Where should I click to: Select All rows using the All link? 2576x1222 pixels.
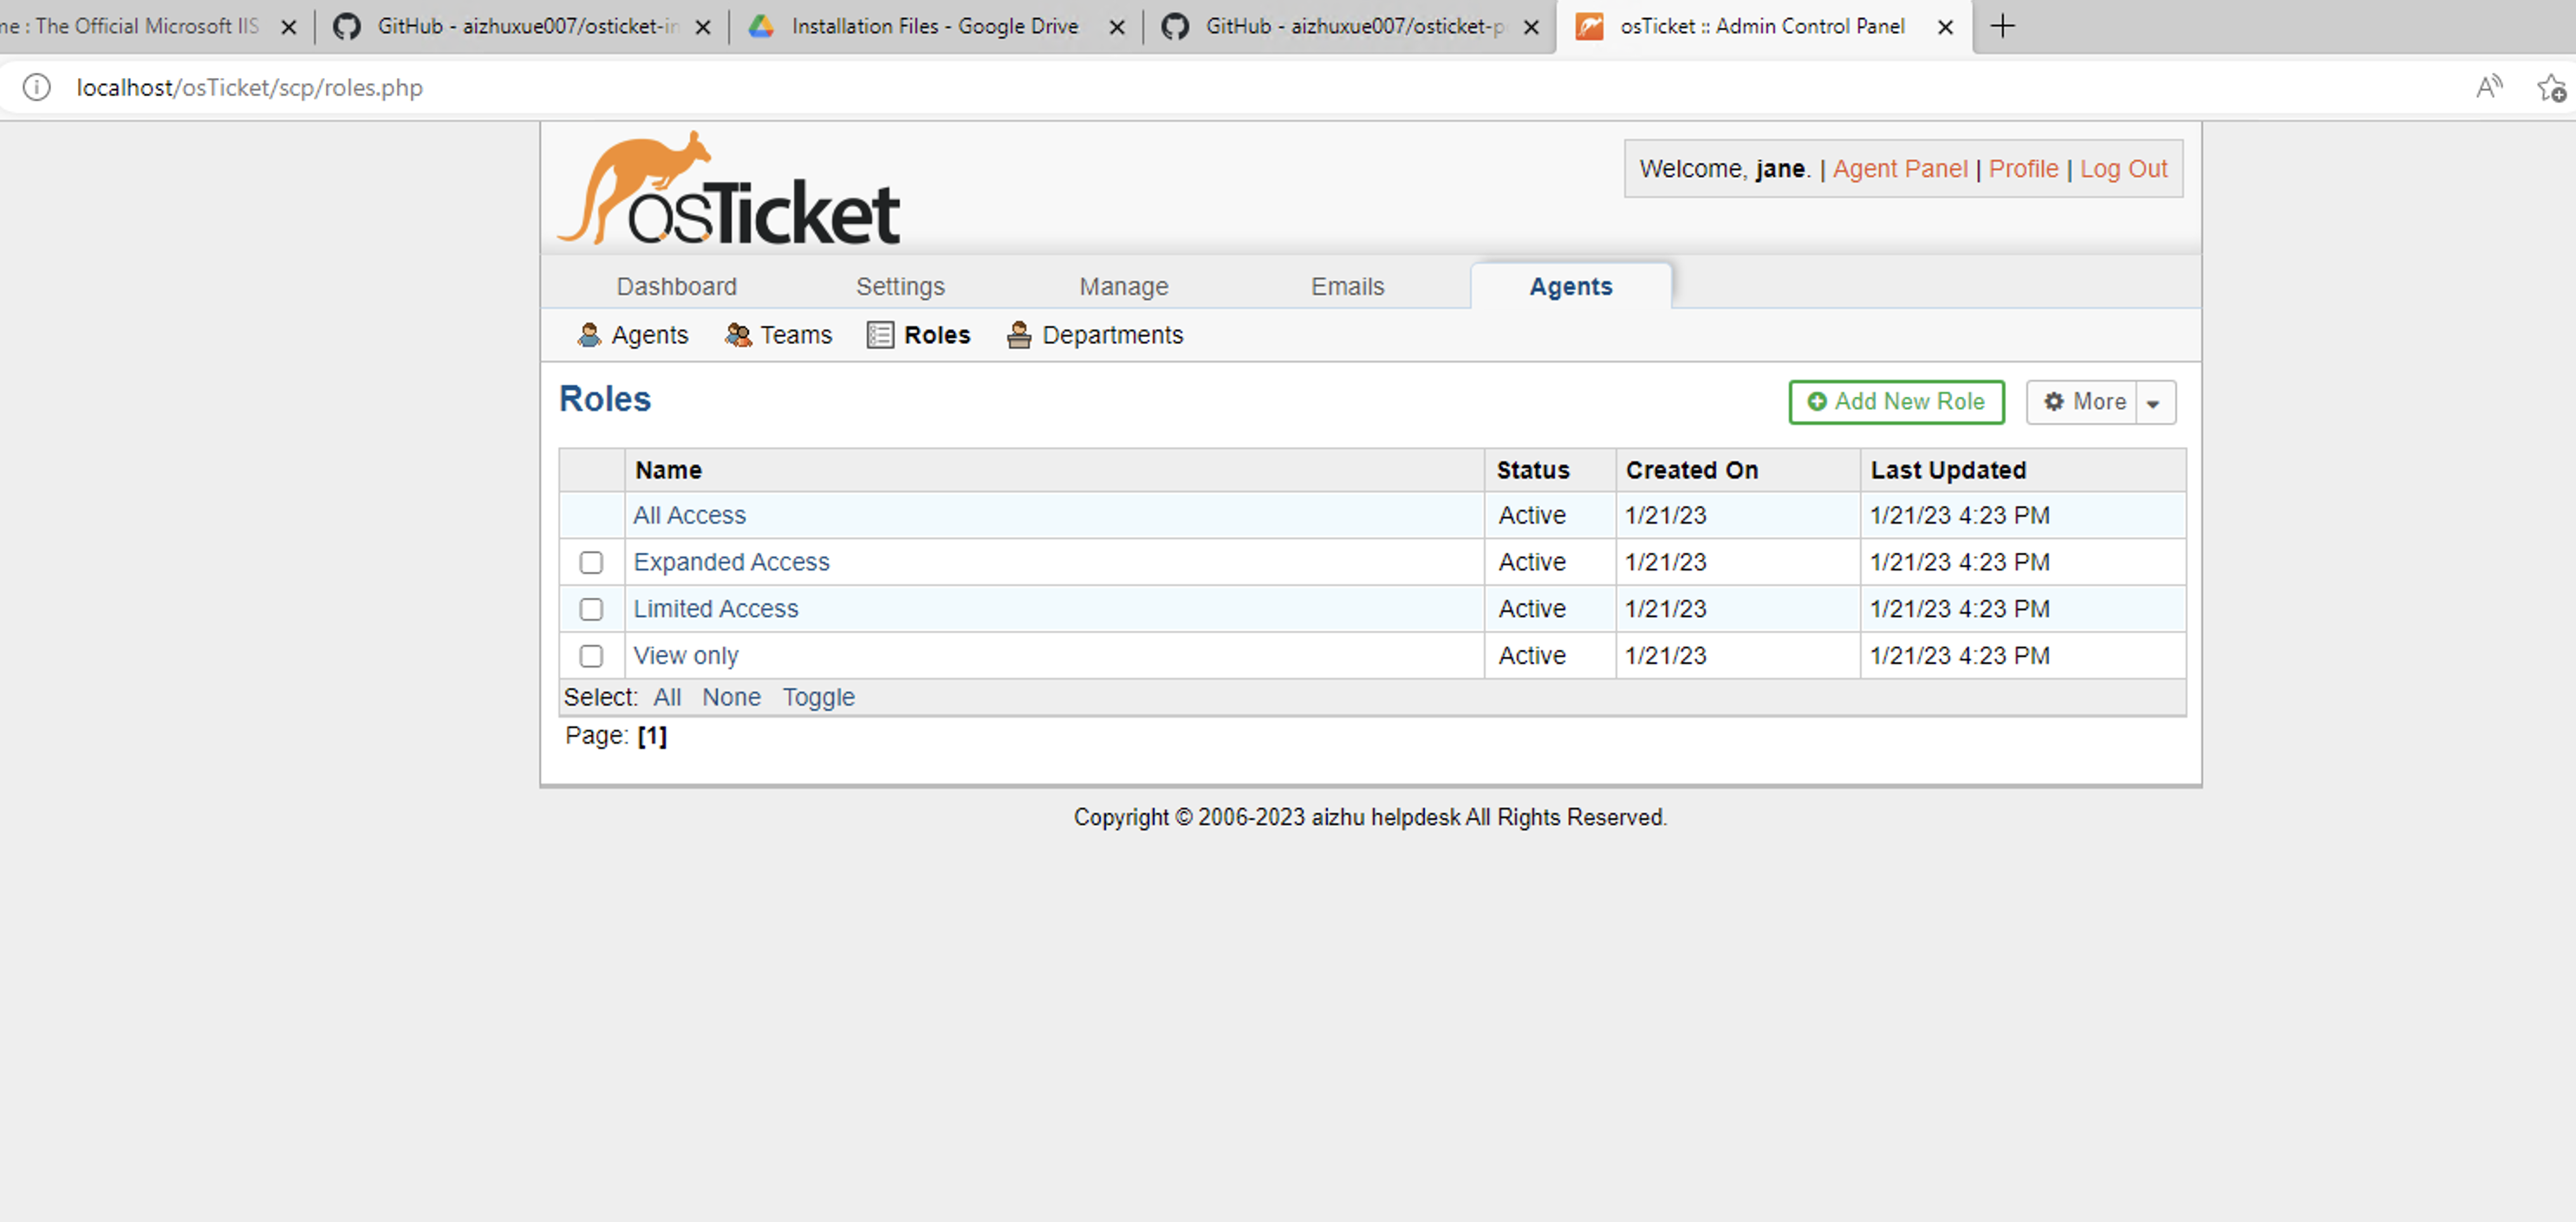(x=667, y=697)
